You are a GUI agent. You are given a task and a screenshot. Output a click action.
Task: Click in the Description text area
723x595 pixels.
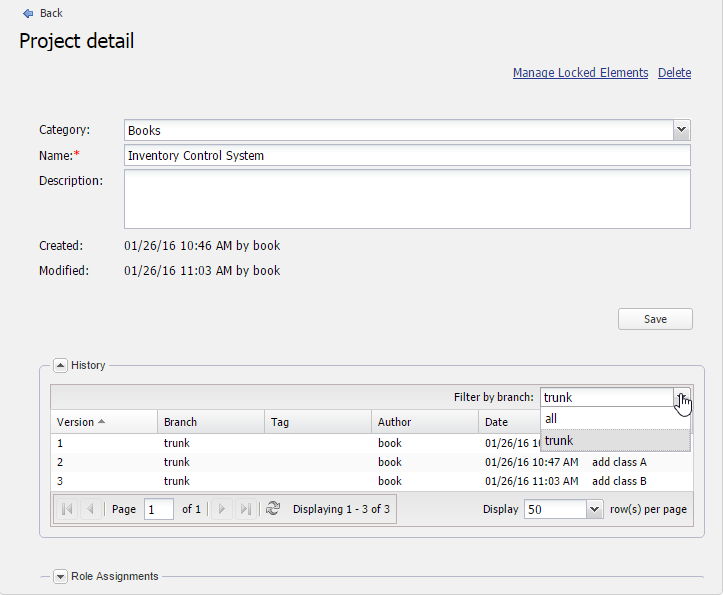pyautogui.click(x=407, y=199)
